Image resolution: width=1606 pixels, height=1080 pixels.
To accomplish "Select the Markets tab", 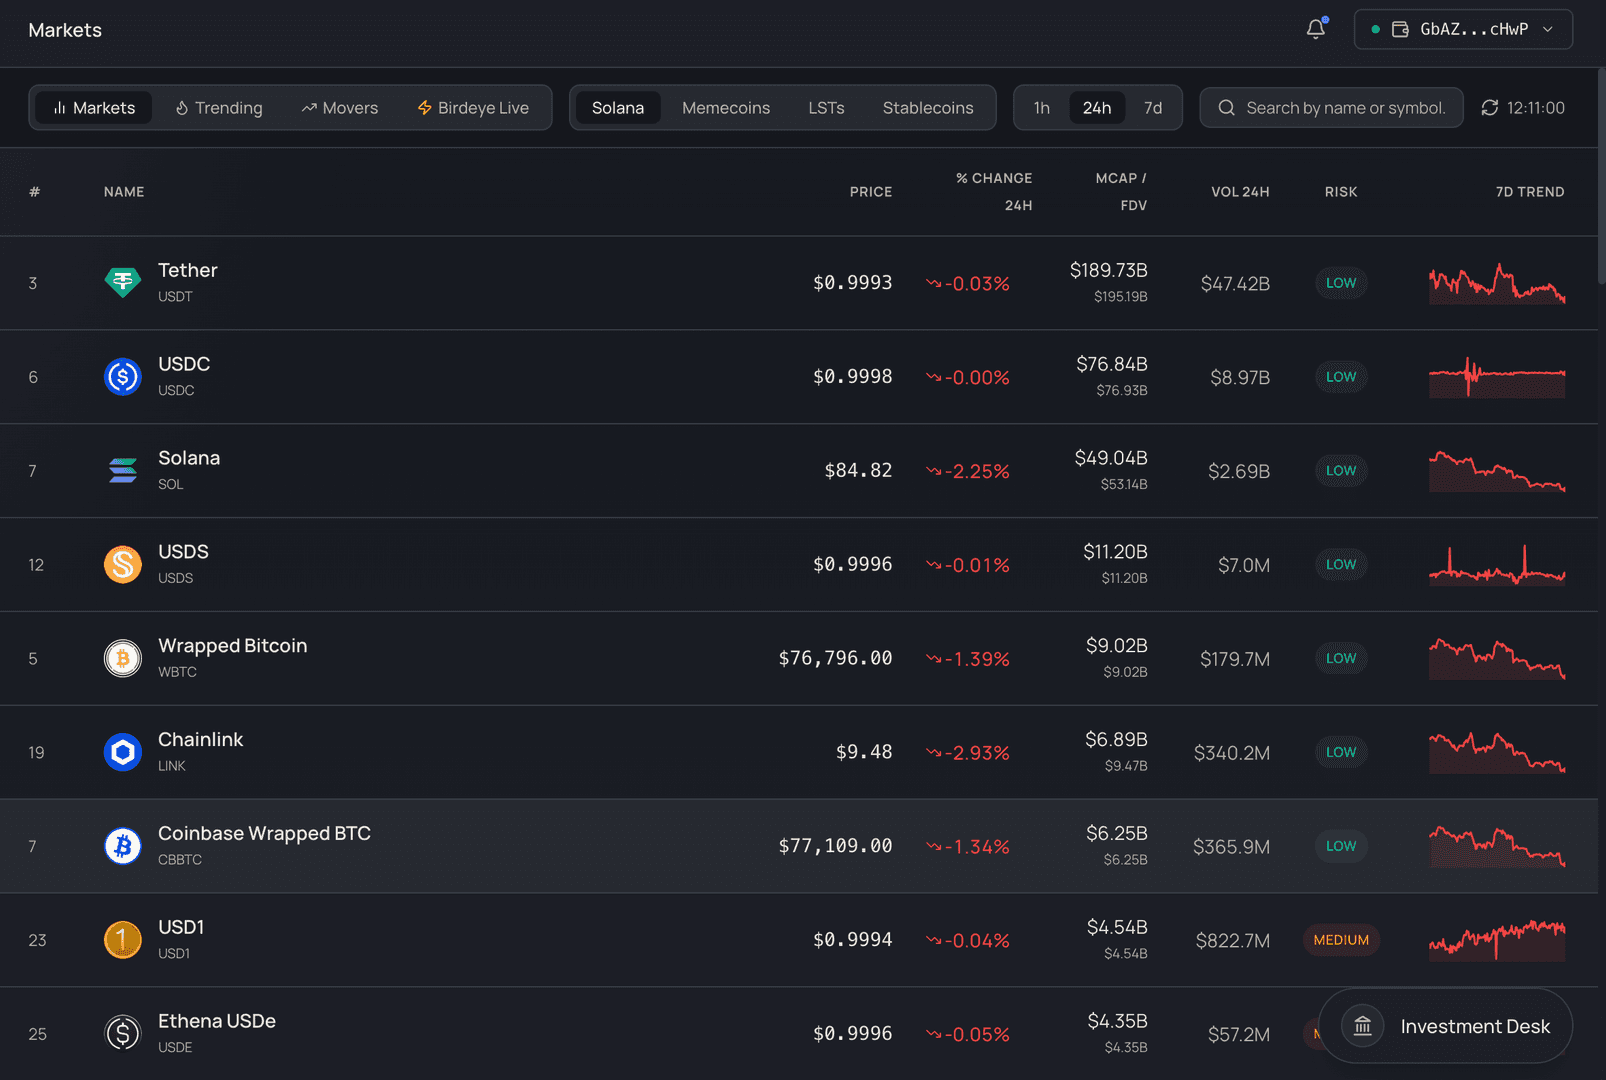I will tap(94, 108).
